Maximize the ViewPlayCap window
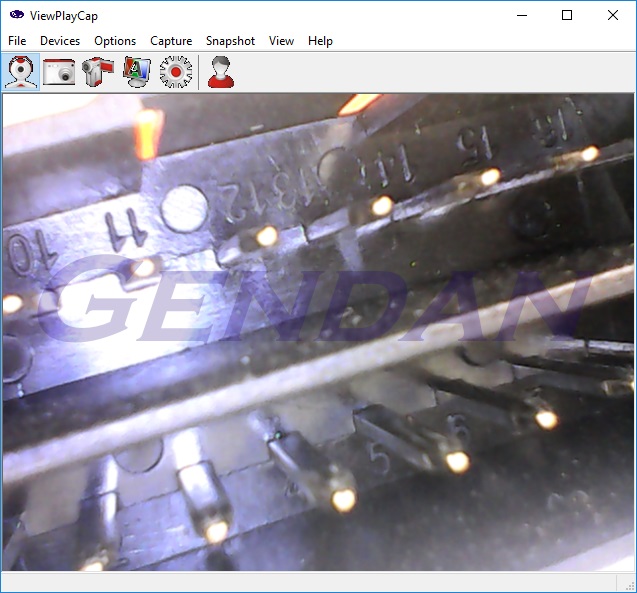This screenshot has width=637, height=593. tap(567, 15)
